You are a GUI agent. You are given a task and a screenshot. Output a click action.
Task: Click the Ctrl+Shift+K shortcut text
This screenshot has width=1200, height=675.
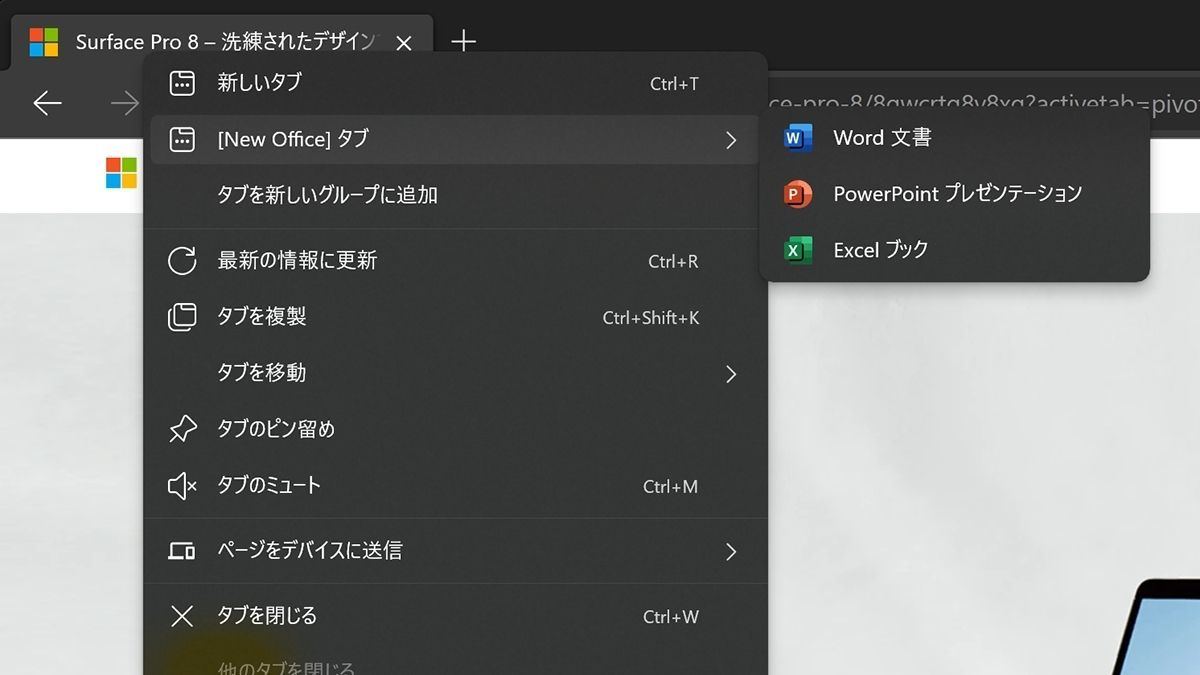pyautogui.click(x=651, y=318)
